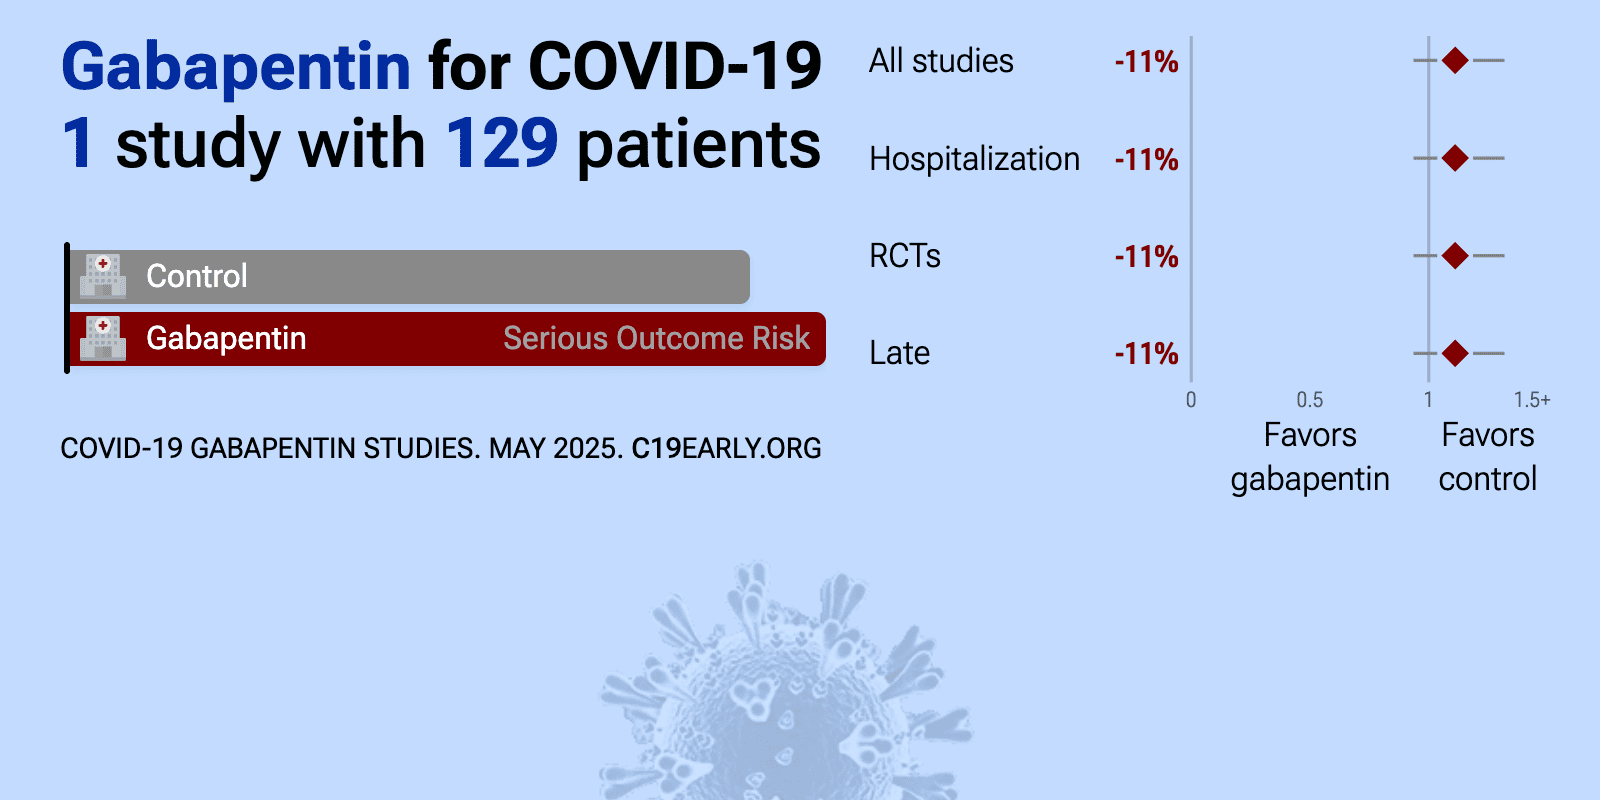Click the hospital icon beside Control

[103, 276]
